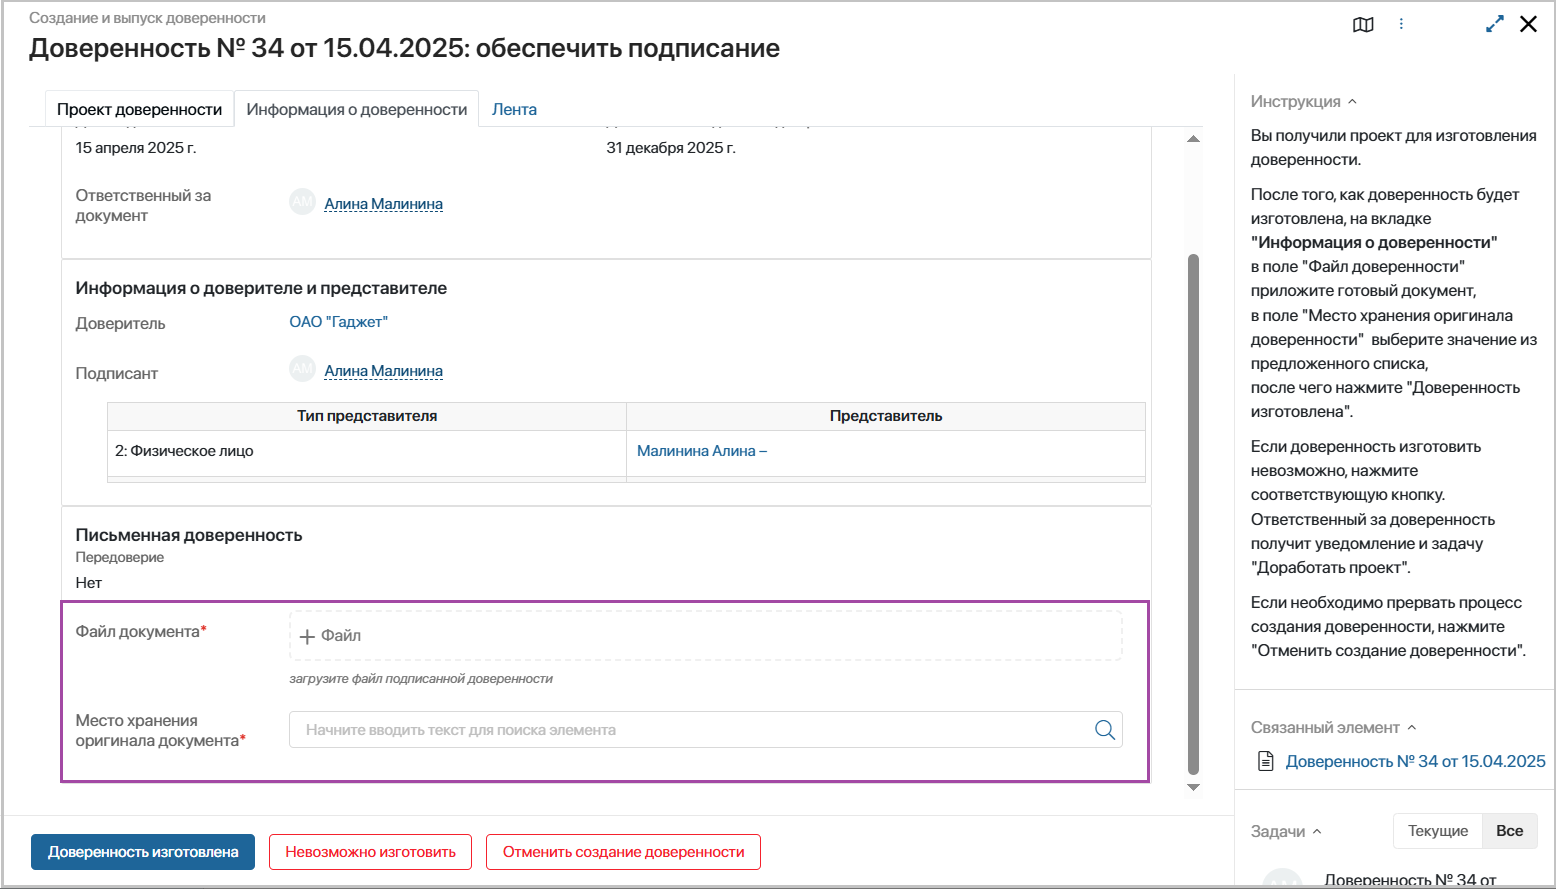
Task: Click Отменить создание доверенности button
Action: (x=623, y=852)
